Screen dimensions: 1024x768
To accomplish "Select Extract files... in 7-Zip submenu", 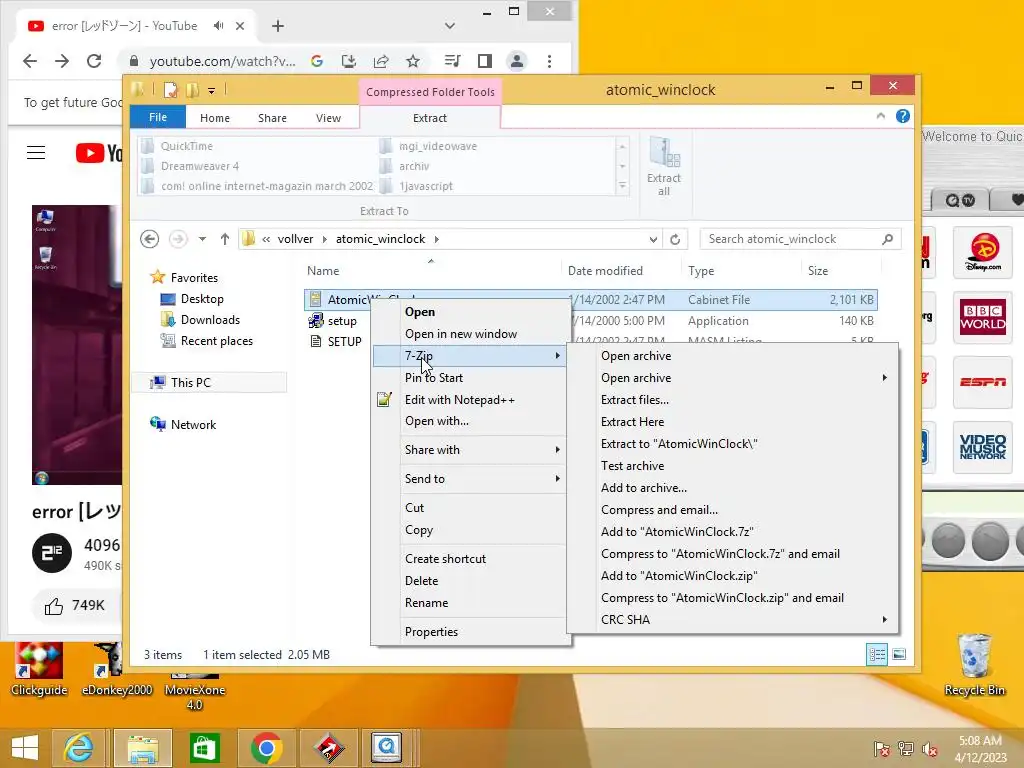I will [x=635, y=400].
